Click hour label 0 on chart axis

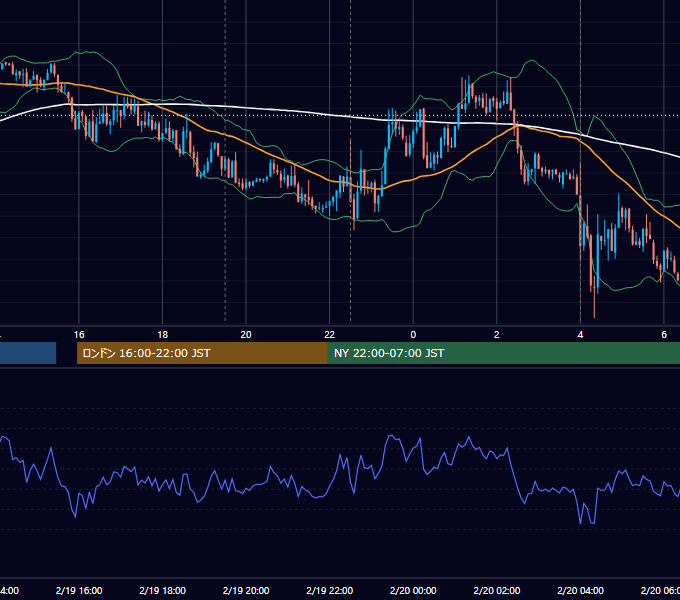pos(413,335)
